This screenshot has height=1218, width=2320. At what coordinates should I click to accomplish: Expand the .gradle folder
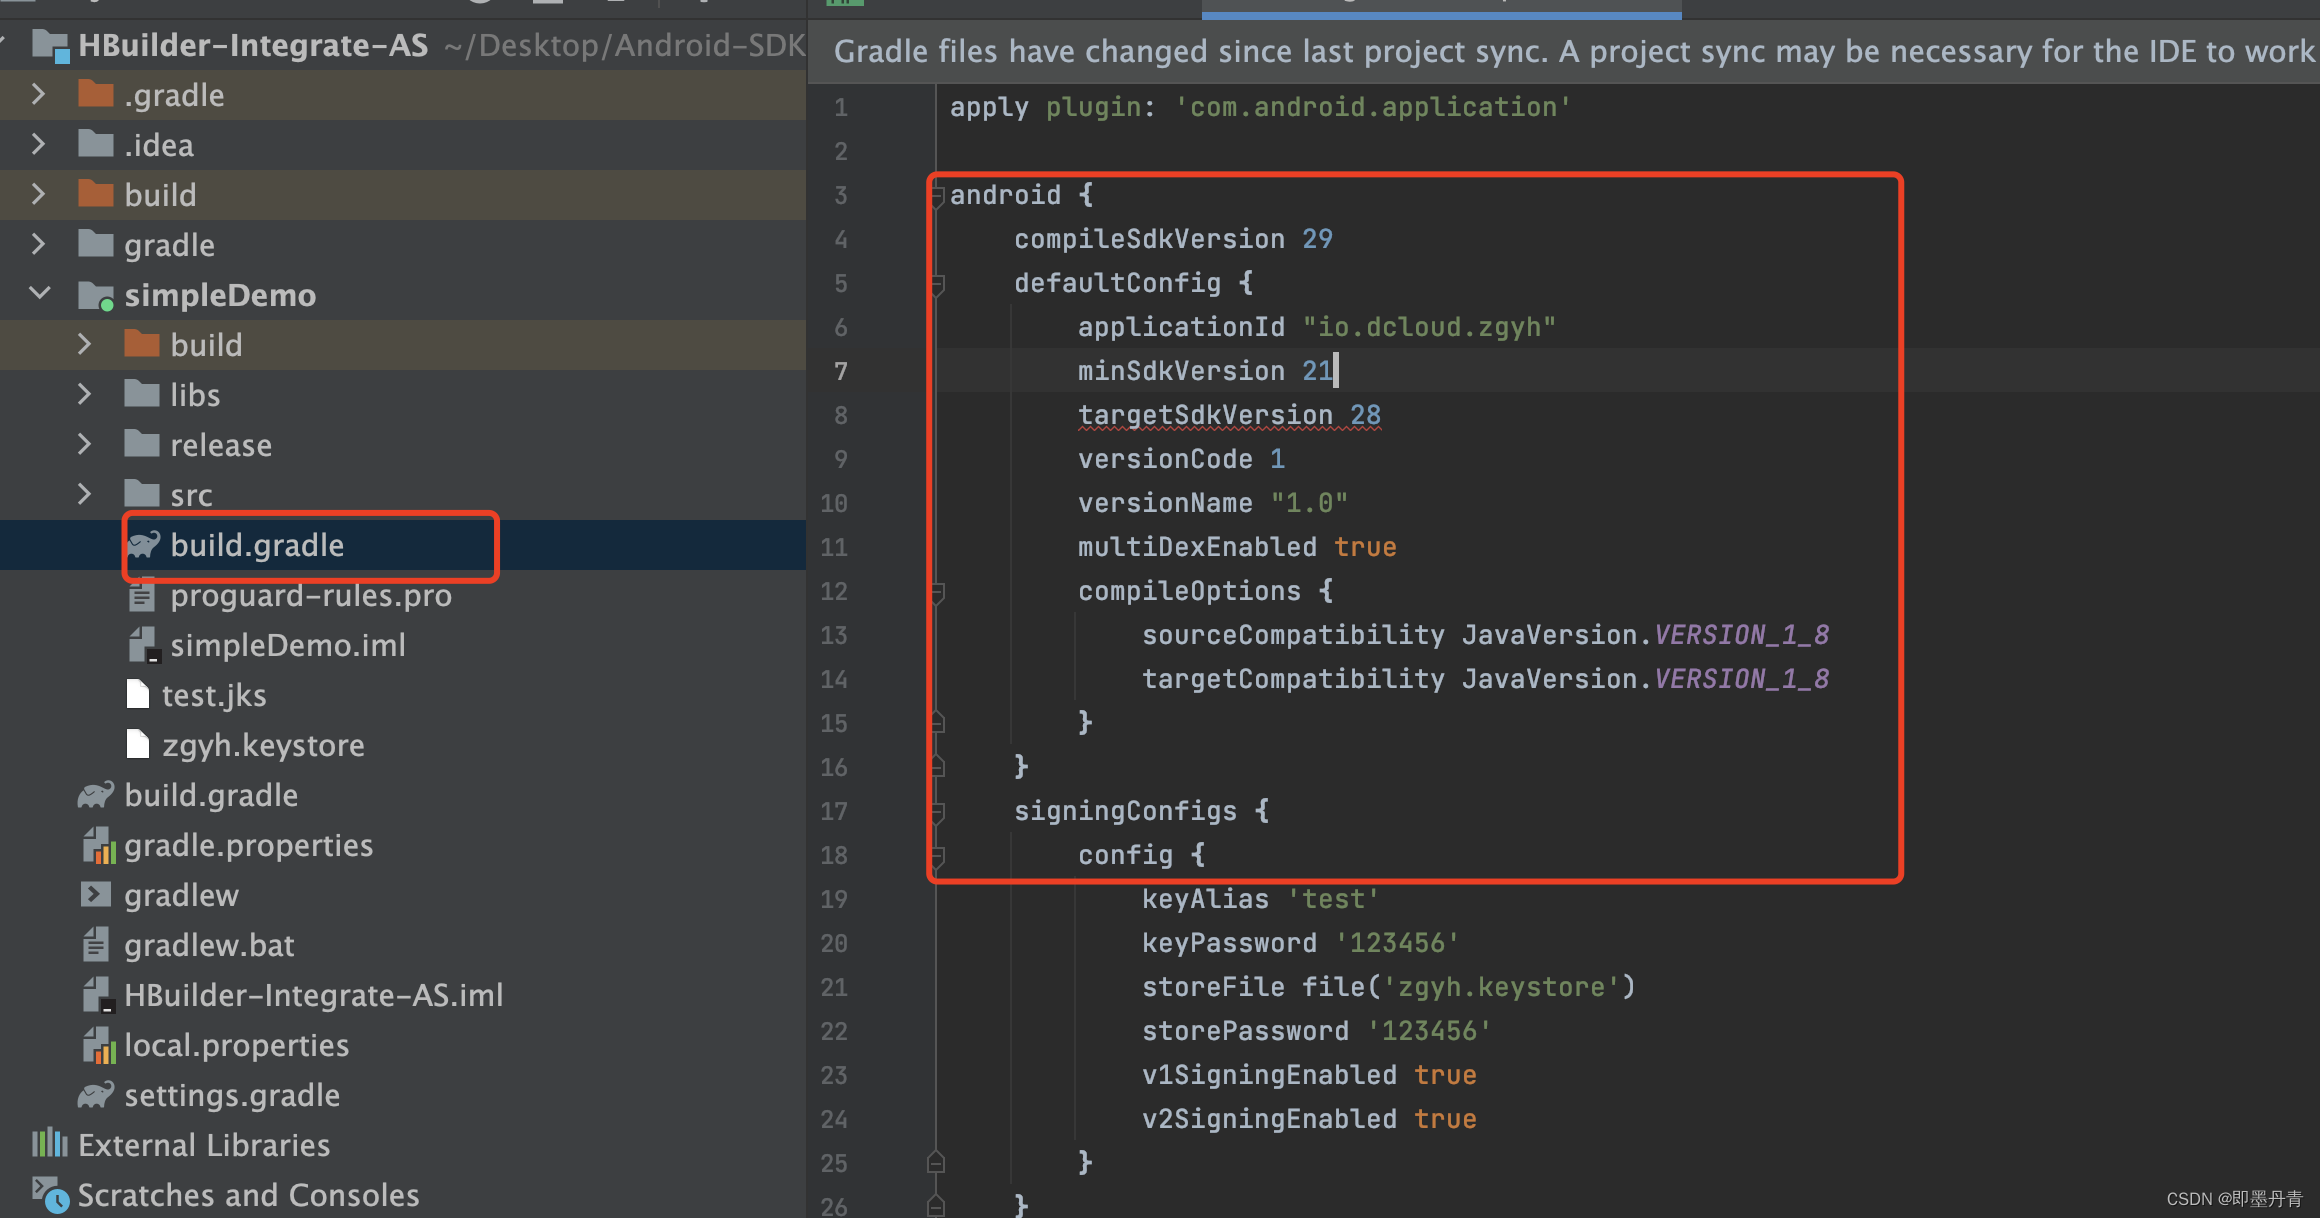pyautogui.click(x=38, y=94)
